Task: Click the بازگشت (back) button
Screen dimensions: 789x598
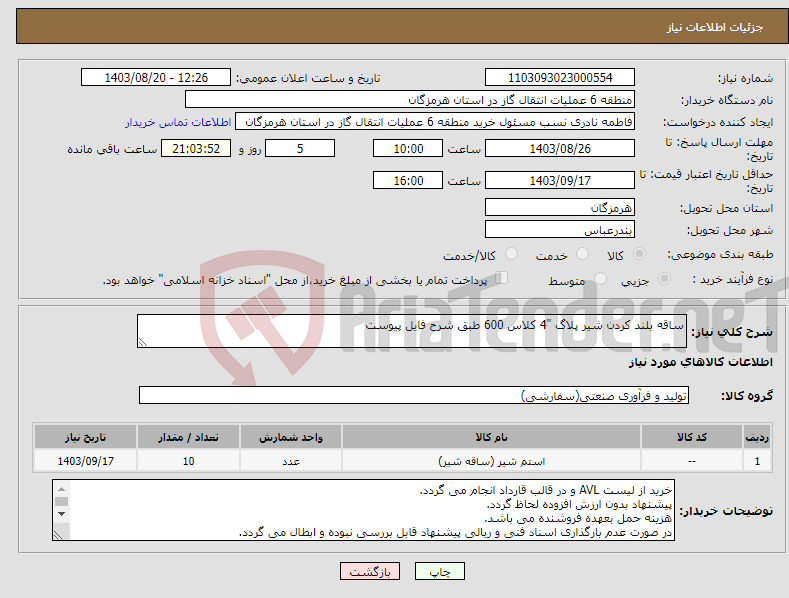Action: [x=370, y=571]
